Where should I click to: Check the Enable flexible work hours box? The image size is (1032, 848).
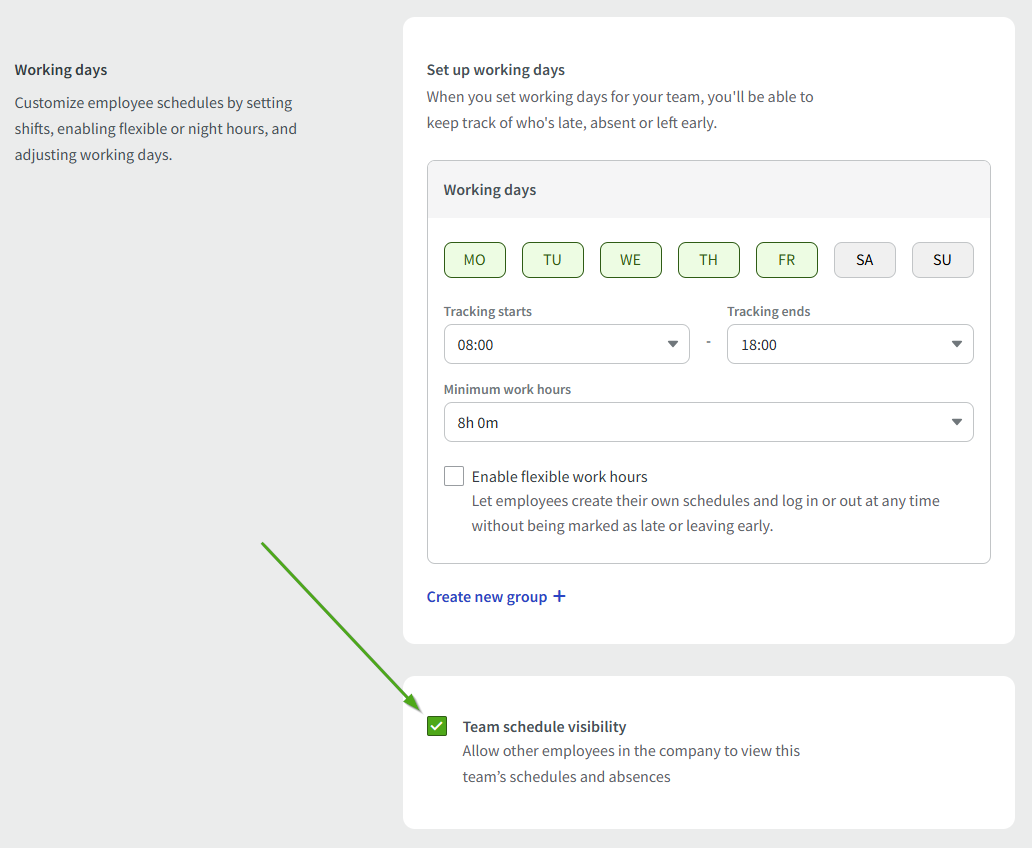[x=454, y=476]
